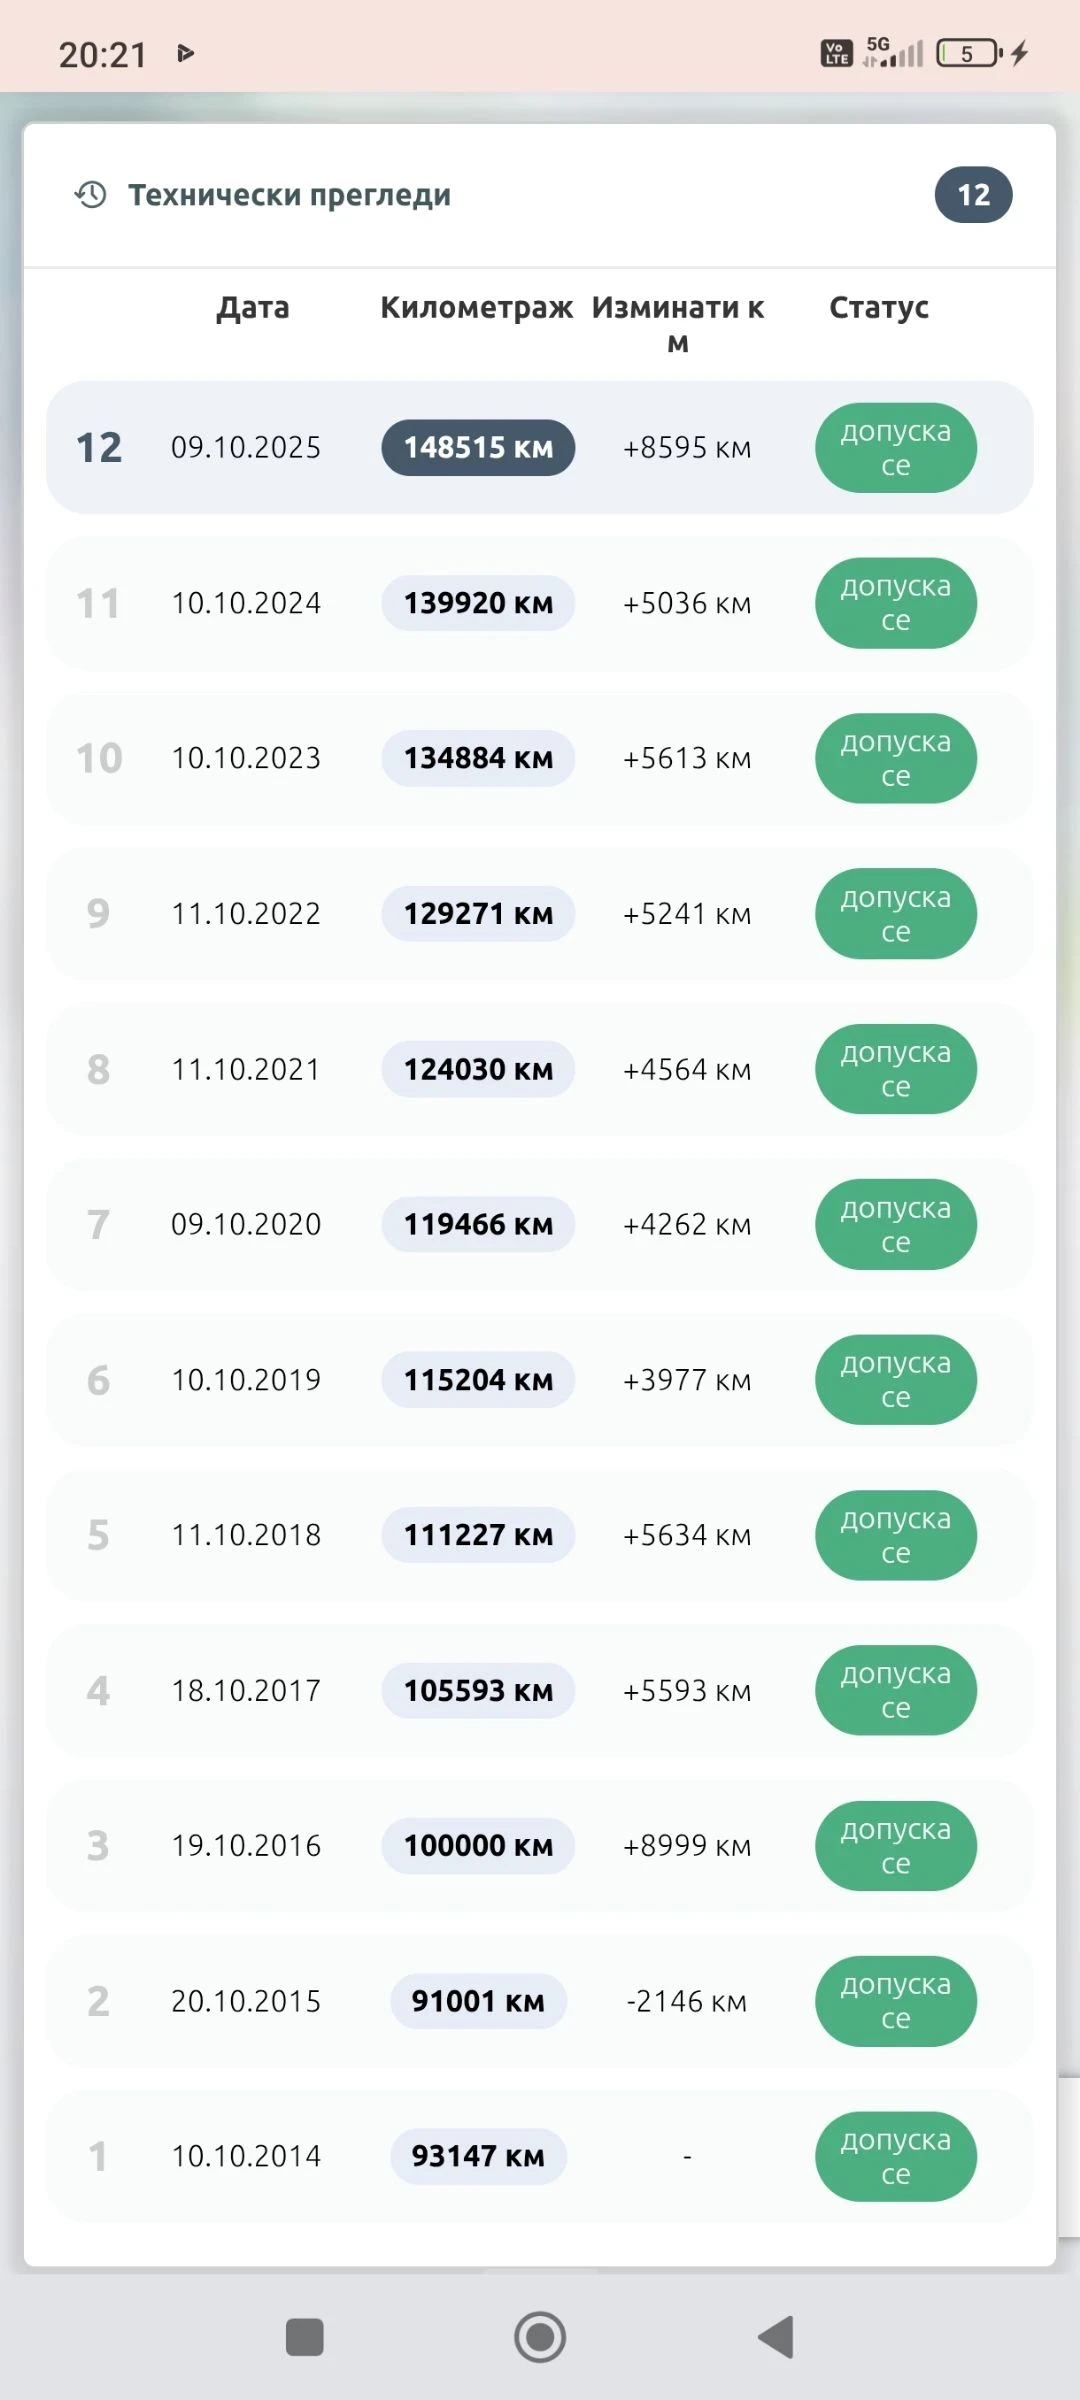Tap the 12 count badge in header
1080x2400 pixels.
pos(973,195)
